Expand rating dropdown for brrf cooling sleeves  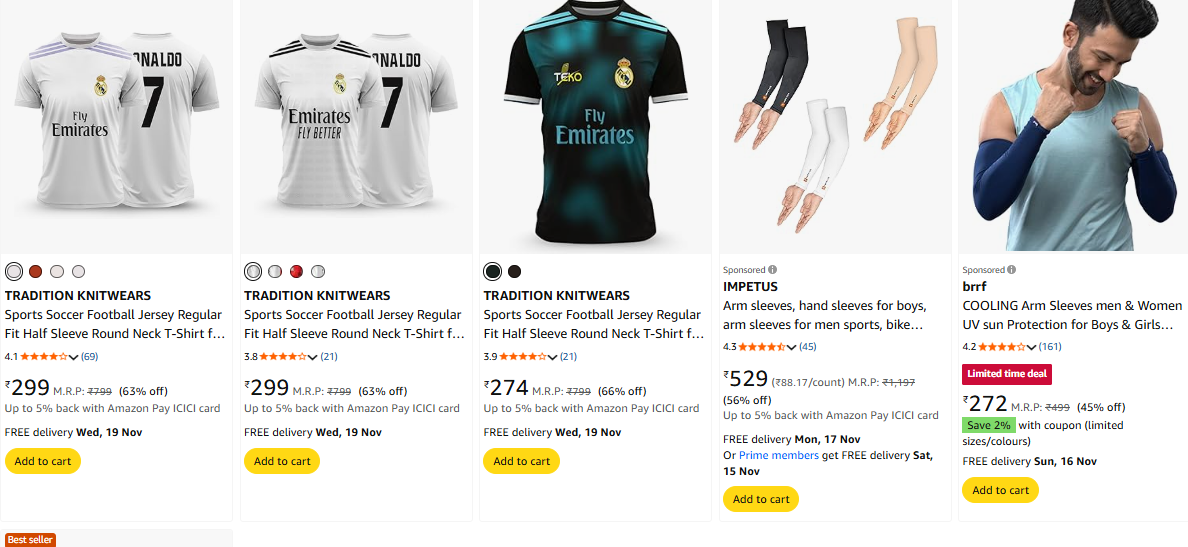click(x=1032, y=348)
